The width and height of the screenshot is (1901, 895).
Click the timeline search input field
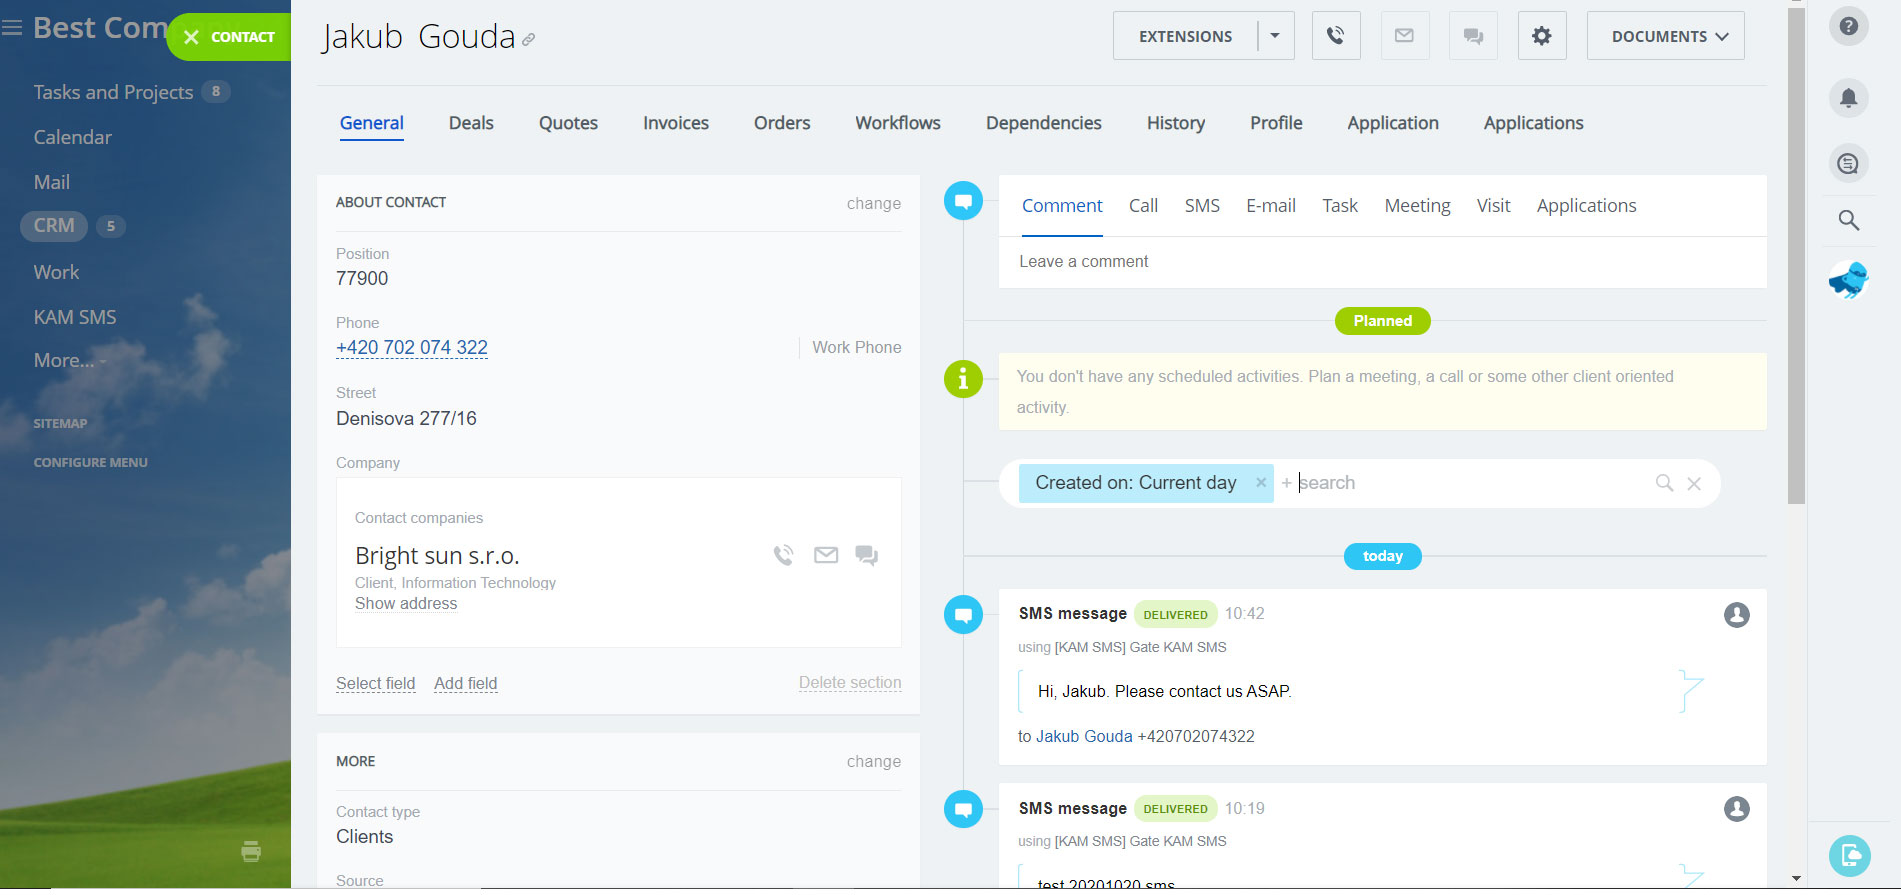1470,483
